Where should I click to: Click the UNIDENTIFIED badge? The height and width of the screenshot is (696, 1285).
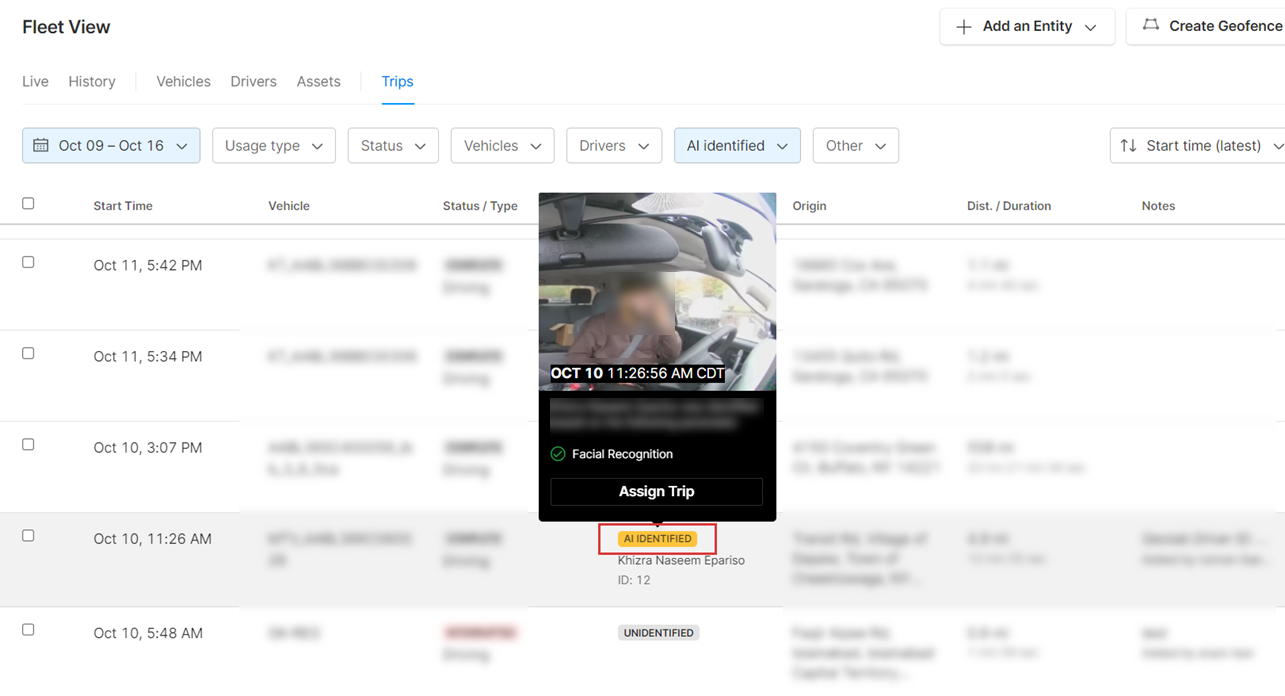point(658,633)
